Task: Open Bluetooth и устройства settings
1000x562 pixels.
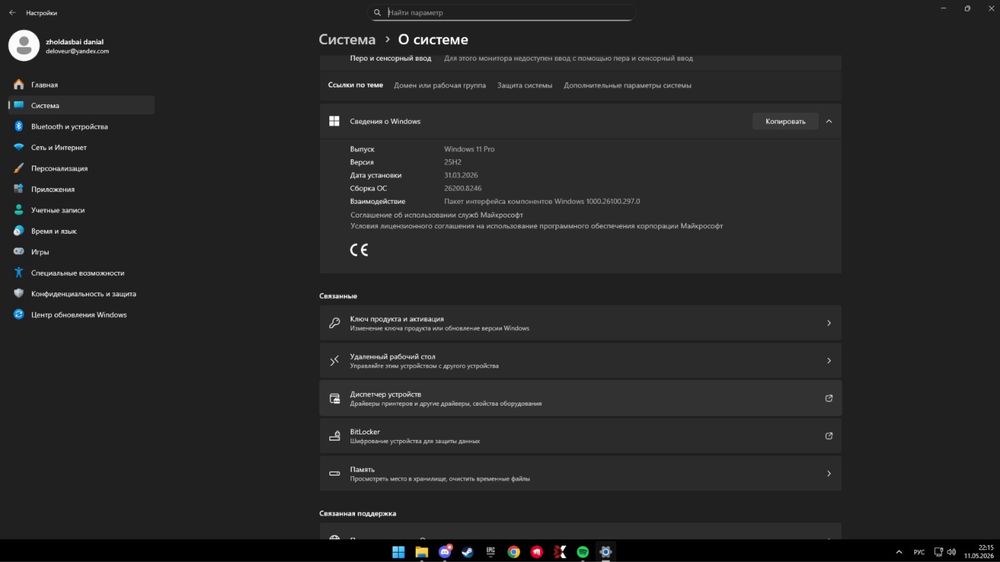Action: pos(81,126)
